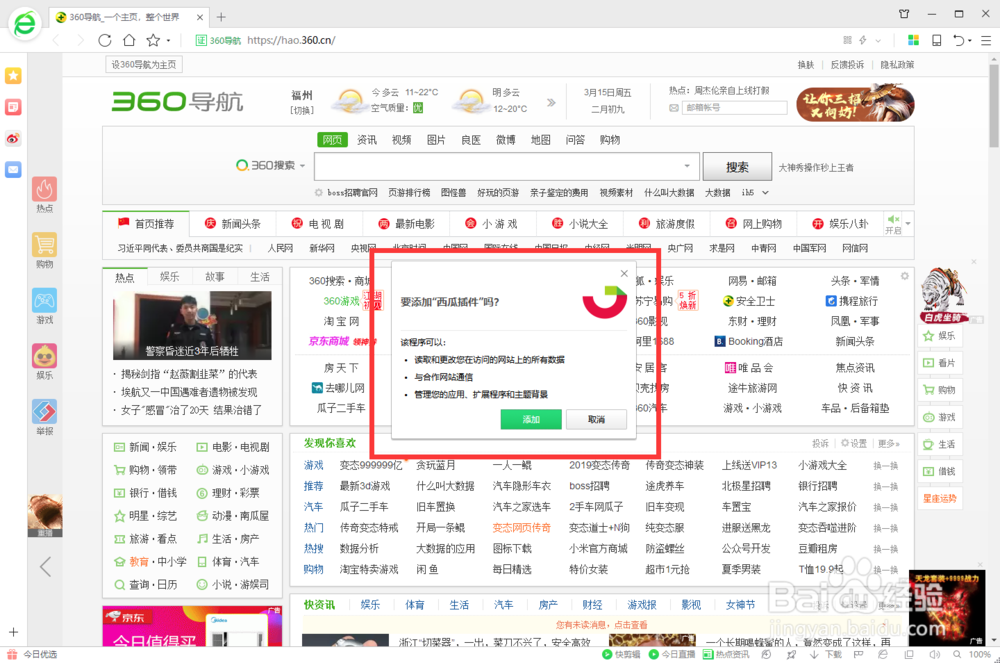Bookmark page with star icon

[x=152, y=40]
